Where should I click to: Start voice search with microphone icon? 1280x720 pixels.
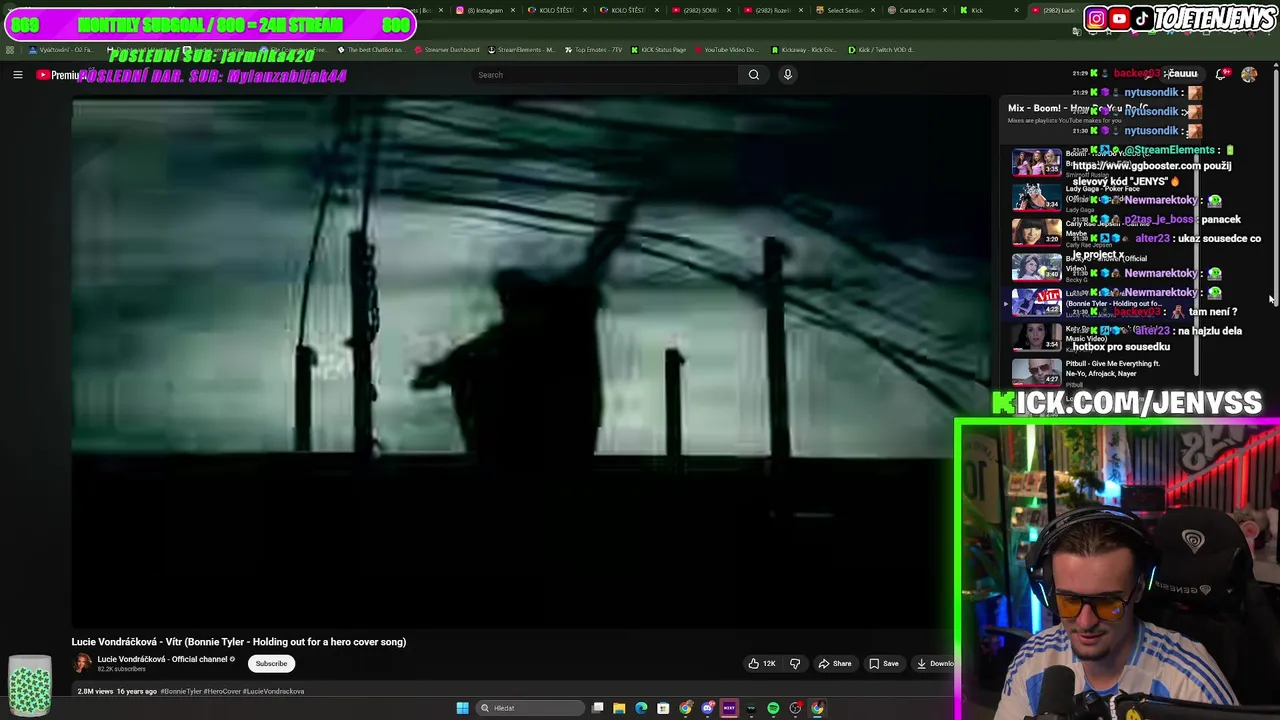pos(788,75)
